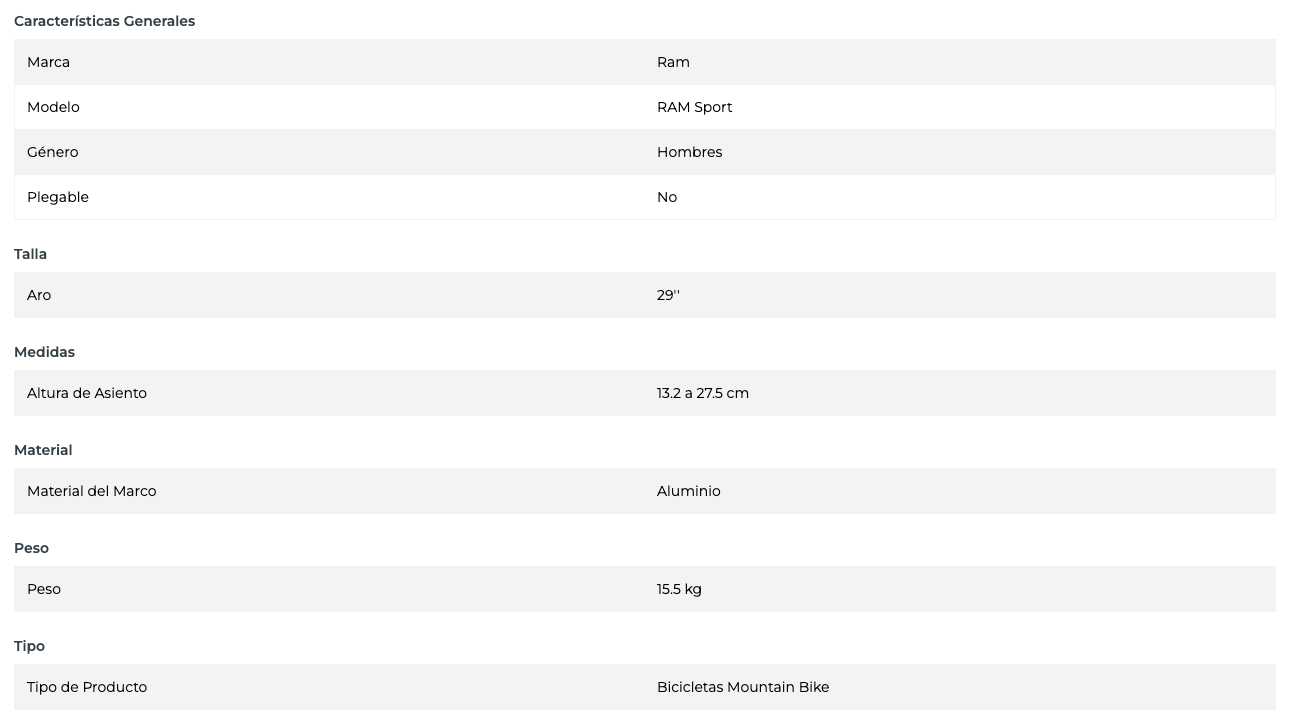Click the Características Generales heading
This screenshot has width=1291, height=717.
[x=104, y=21]
